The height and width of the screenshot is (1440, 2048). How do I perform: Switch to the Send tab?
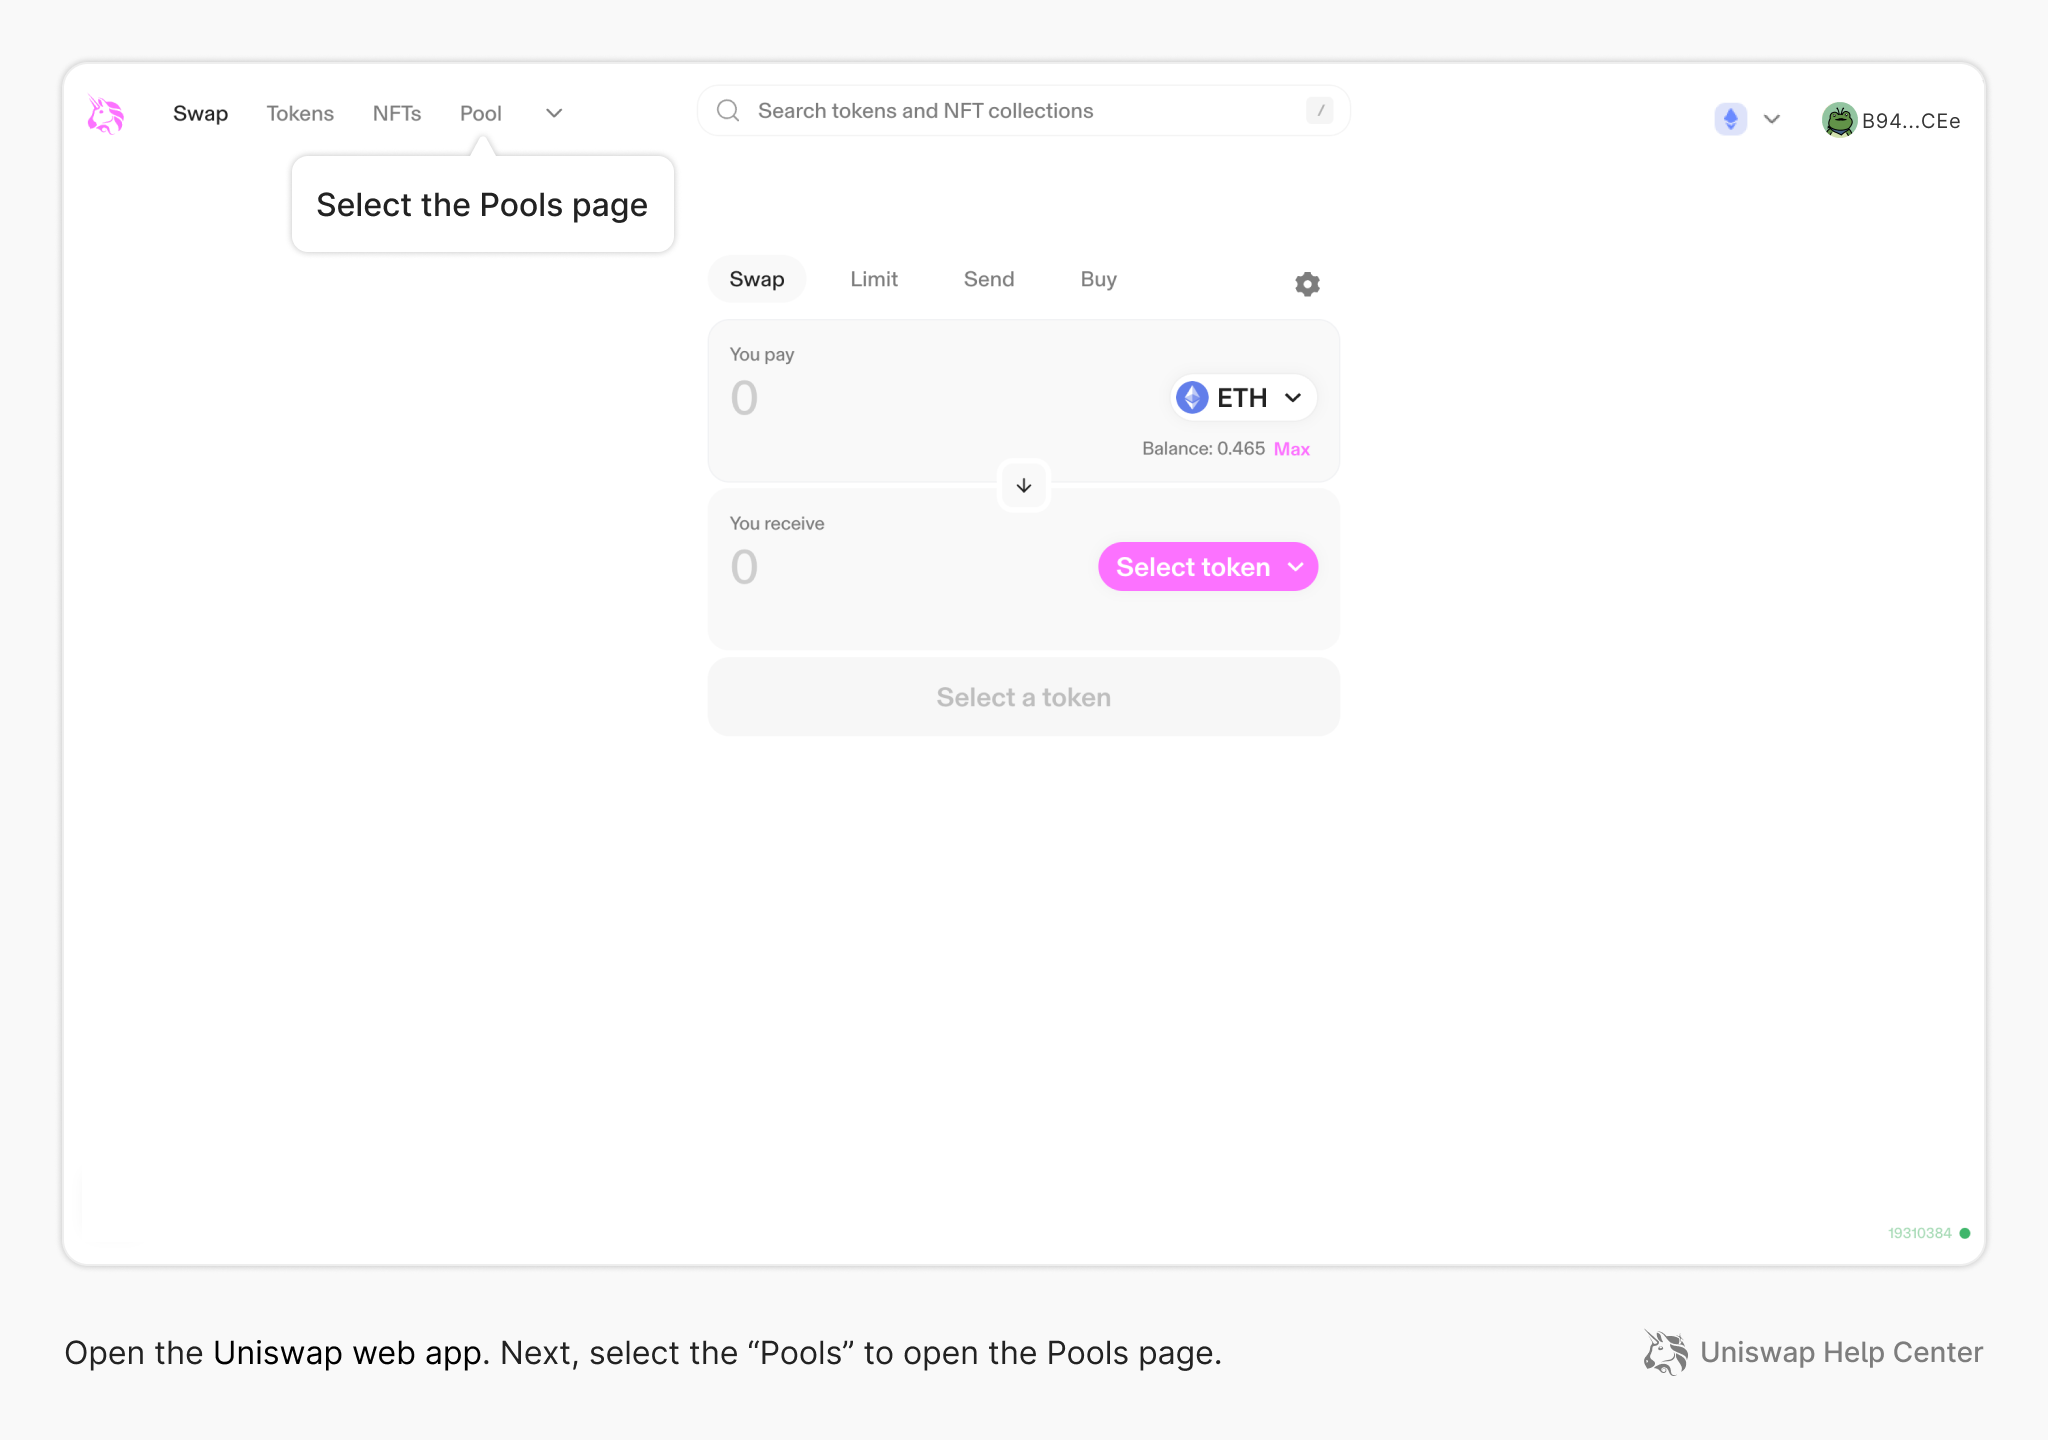click(x=988, y=279)
